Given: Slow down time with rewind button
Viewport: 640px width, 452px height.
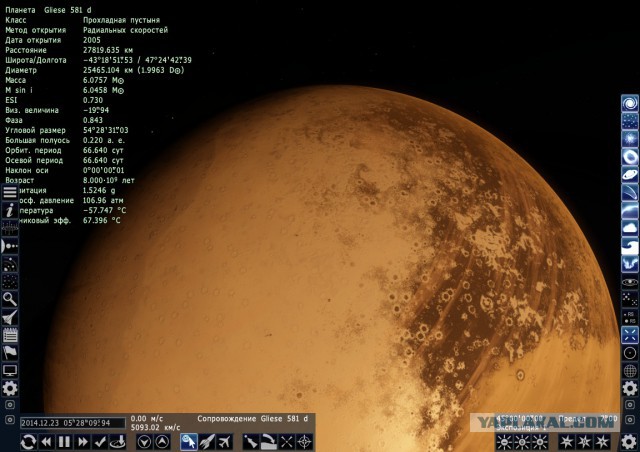Looking at the screenshot, I should pos(46,442).
